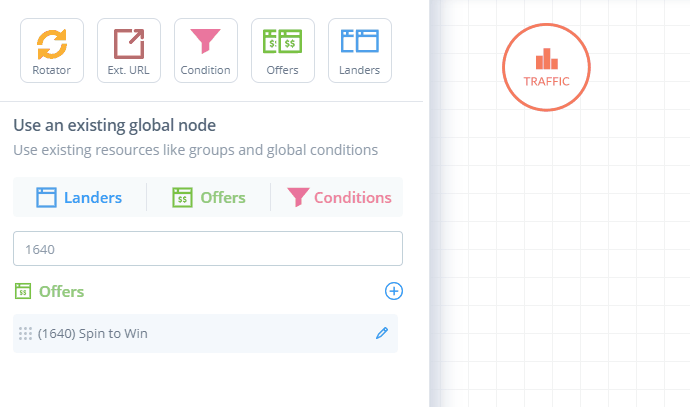The width and height of the screenshot is (690, 407).
Task: Click the plus icon beside Offers
Action: tap(394, 291)
